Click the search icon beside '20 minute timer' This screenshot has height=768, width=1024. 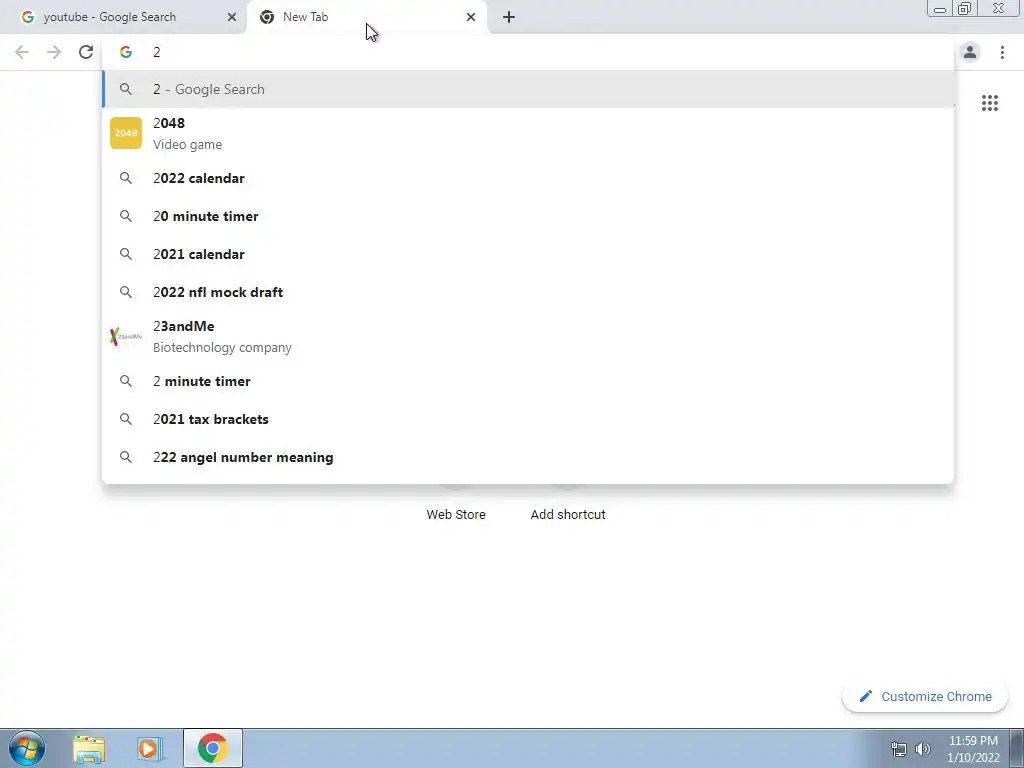tap(125, 216)
